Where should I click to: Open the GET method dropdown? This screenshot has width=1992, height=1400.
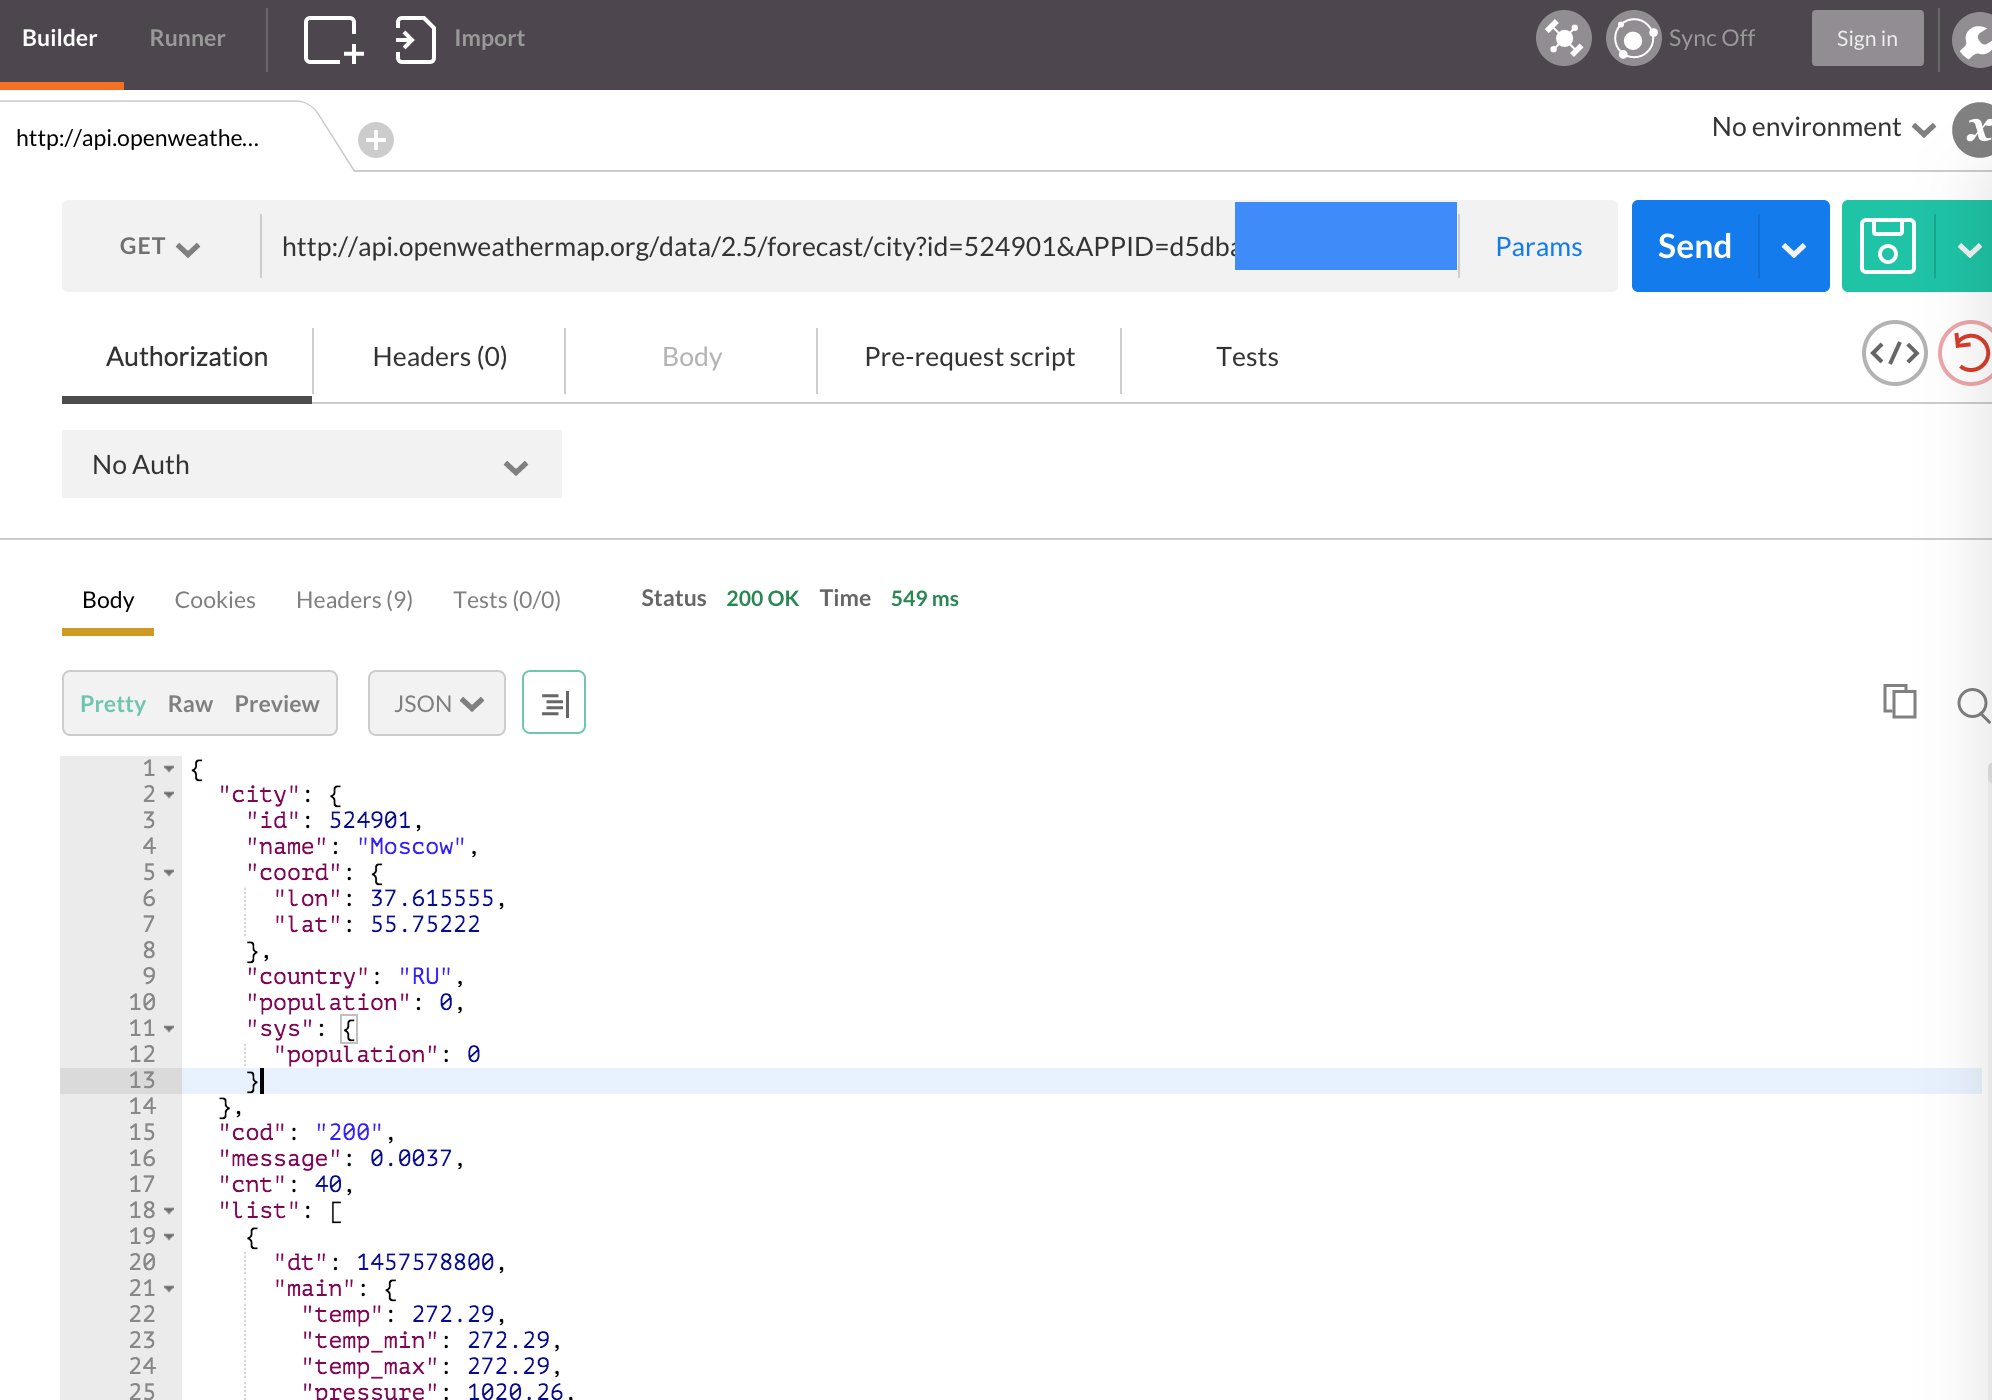(160, 246)
